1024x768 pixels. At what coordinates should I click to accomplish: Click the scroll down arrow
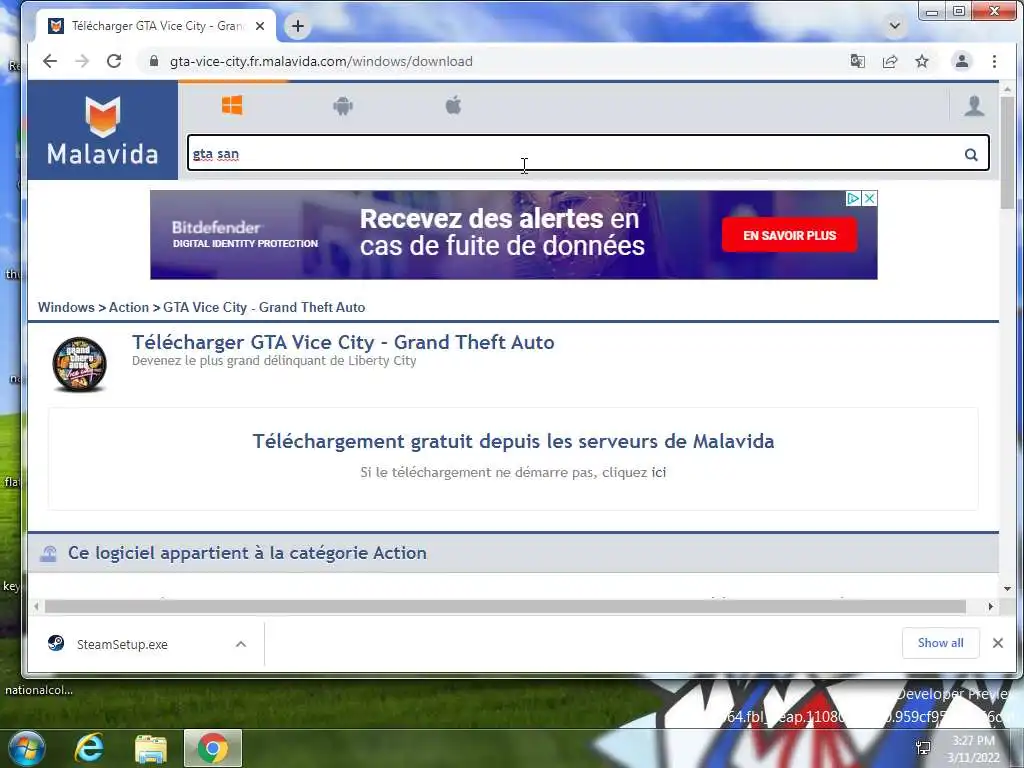[1006, 588]
